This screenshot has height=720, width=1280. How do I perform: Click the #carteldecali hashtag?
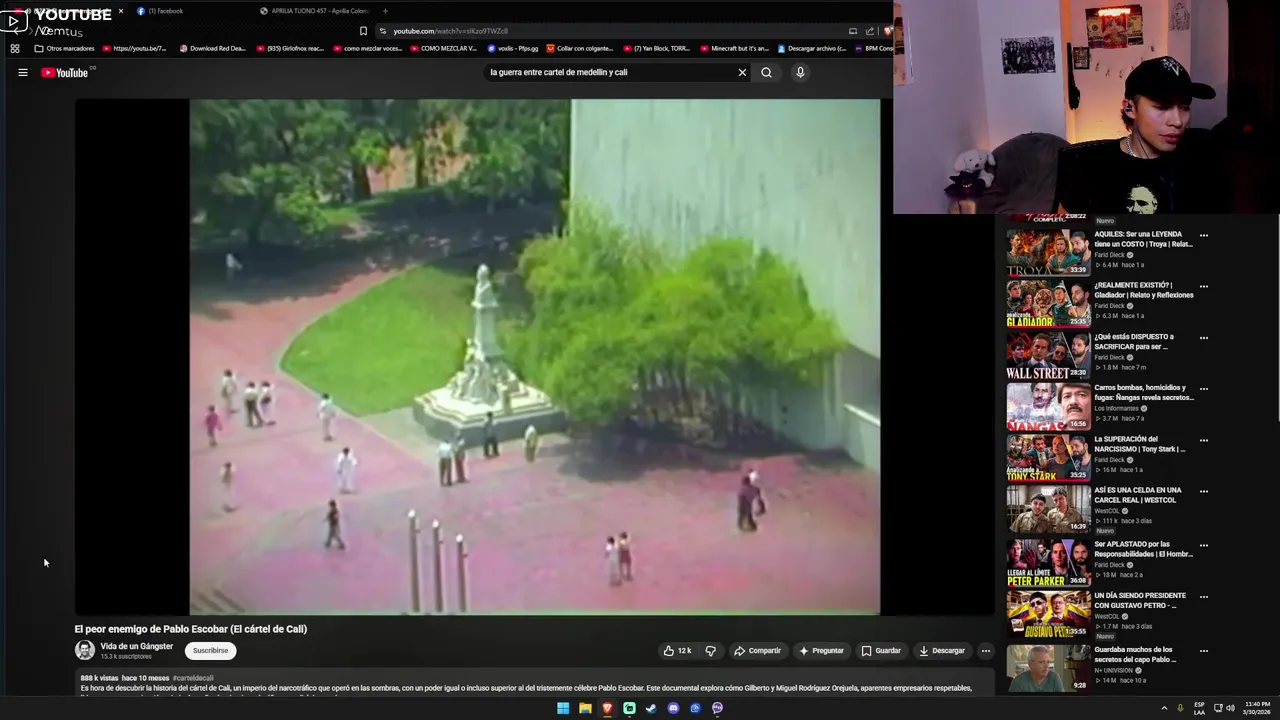[x=193, y=678]
